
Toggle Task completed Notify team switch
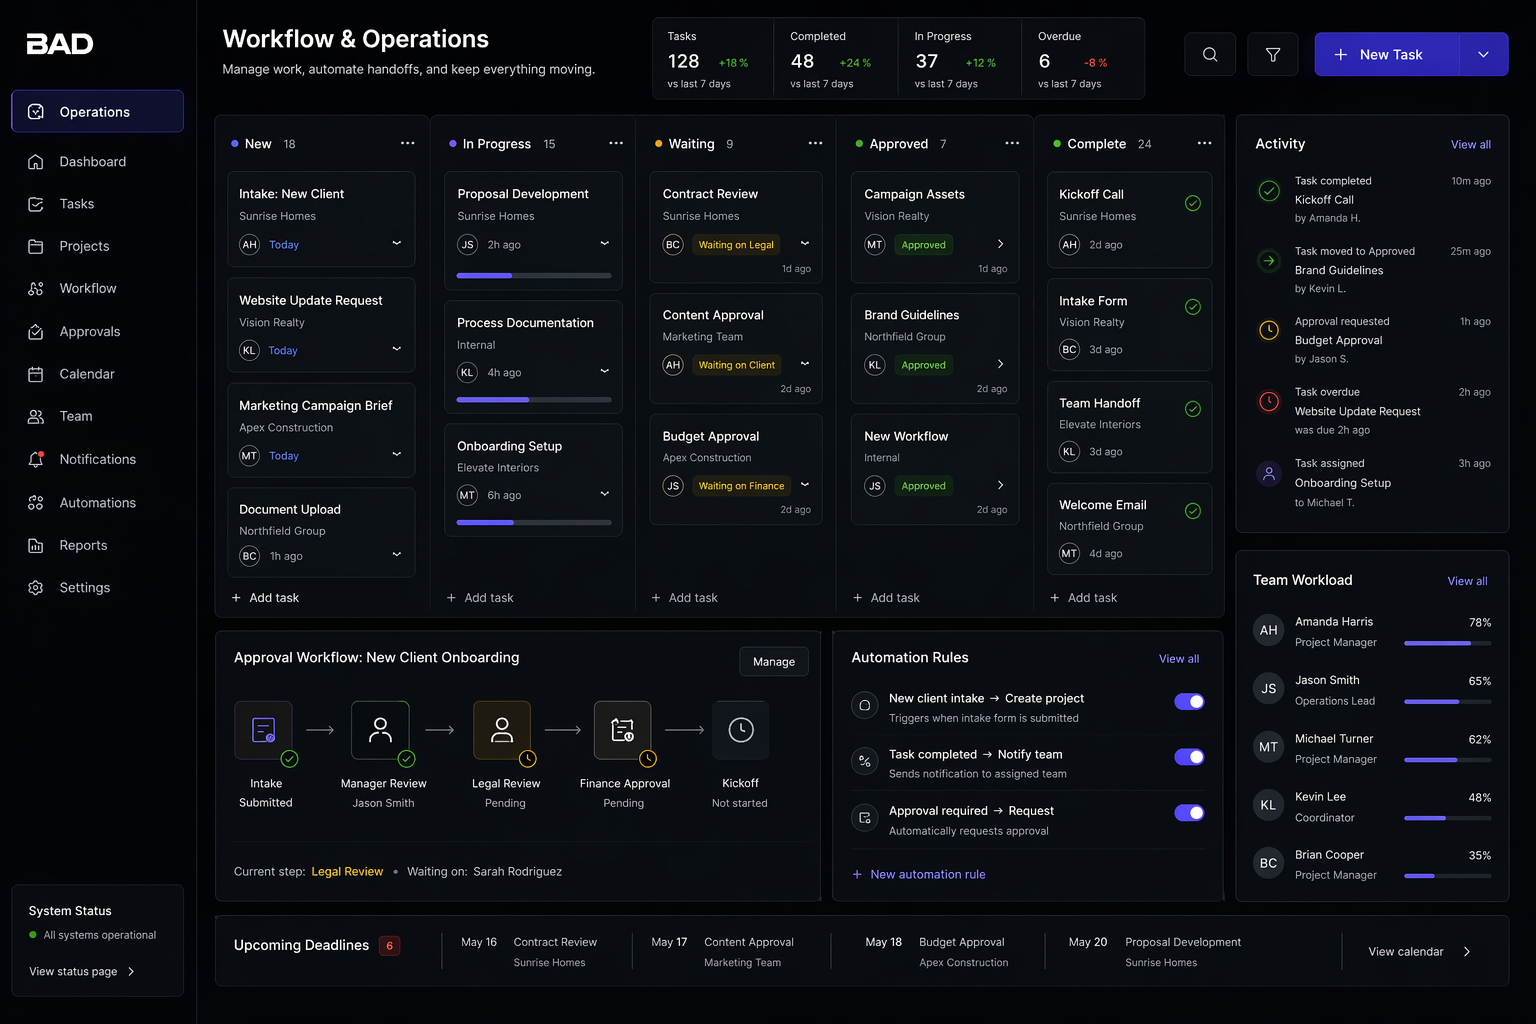(1189, 757)
